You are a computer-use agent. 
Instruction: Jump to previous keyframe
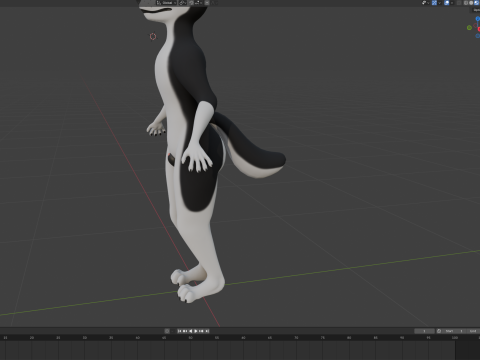coord(185,331)
